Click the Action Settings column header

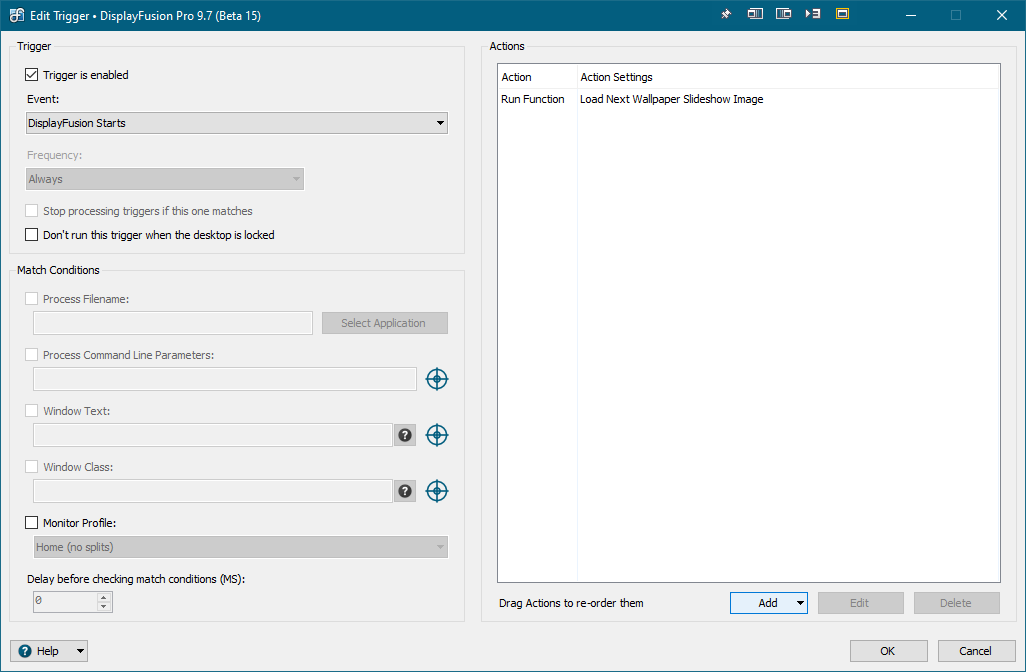[616, 77]
